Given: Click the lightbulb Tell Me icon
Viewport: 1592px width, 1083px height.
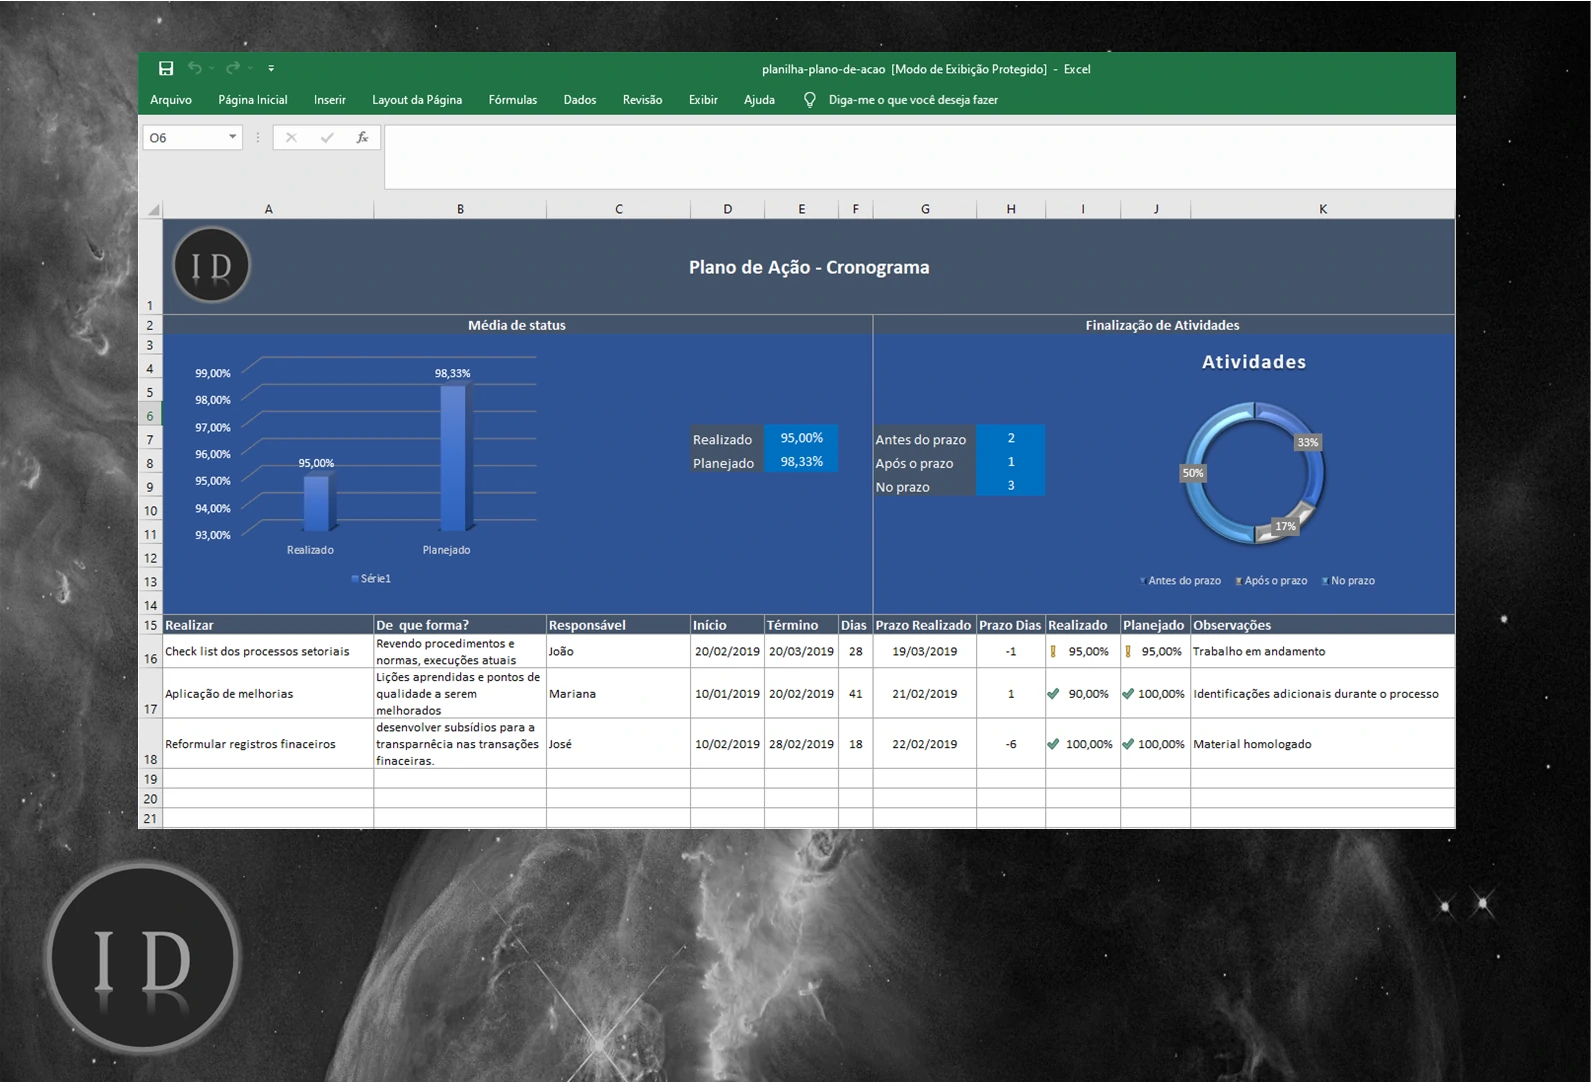Looking at the screenshot, I should (810, 100).
